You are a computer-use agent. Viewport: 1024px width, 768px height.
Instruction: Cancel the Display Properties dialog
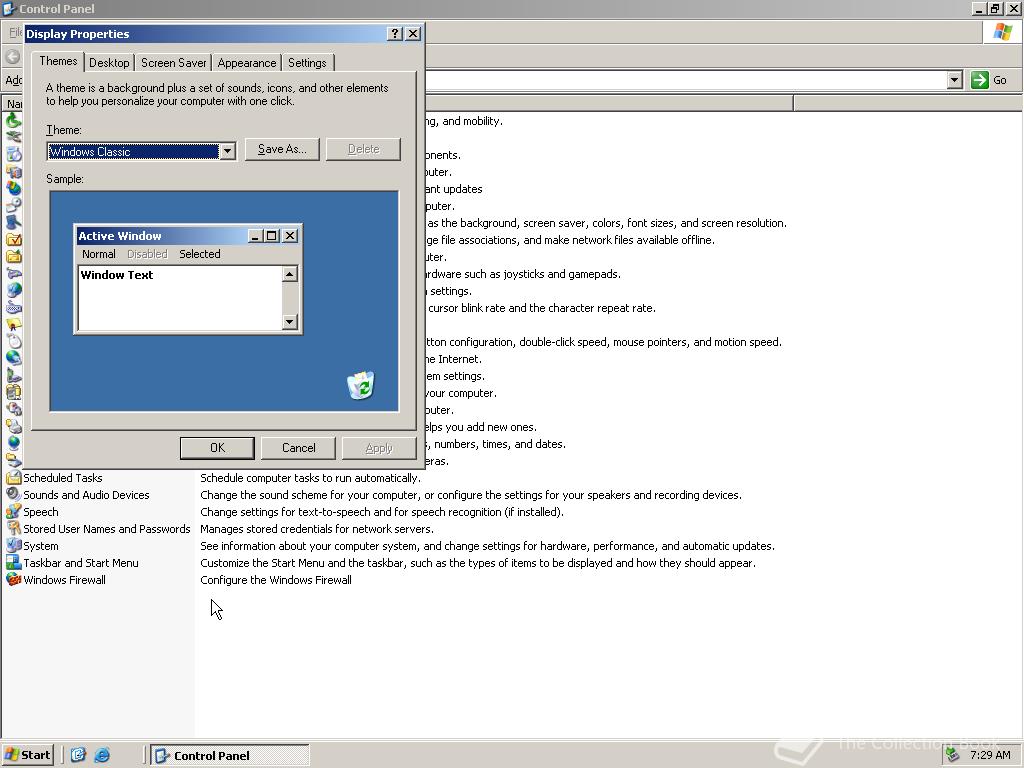[x=298, y=448]
